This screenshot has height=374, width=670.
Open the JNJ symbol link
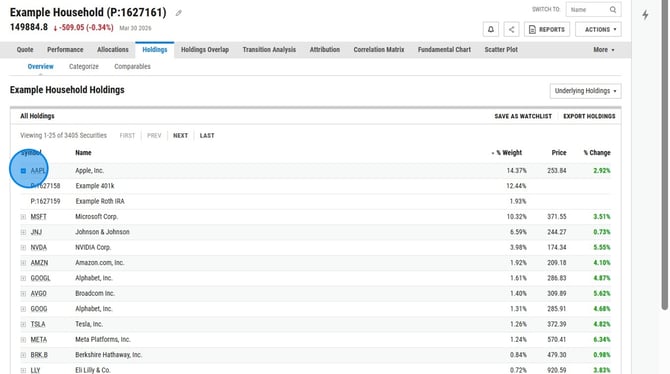[36, 232]
